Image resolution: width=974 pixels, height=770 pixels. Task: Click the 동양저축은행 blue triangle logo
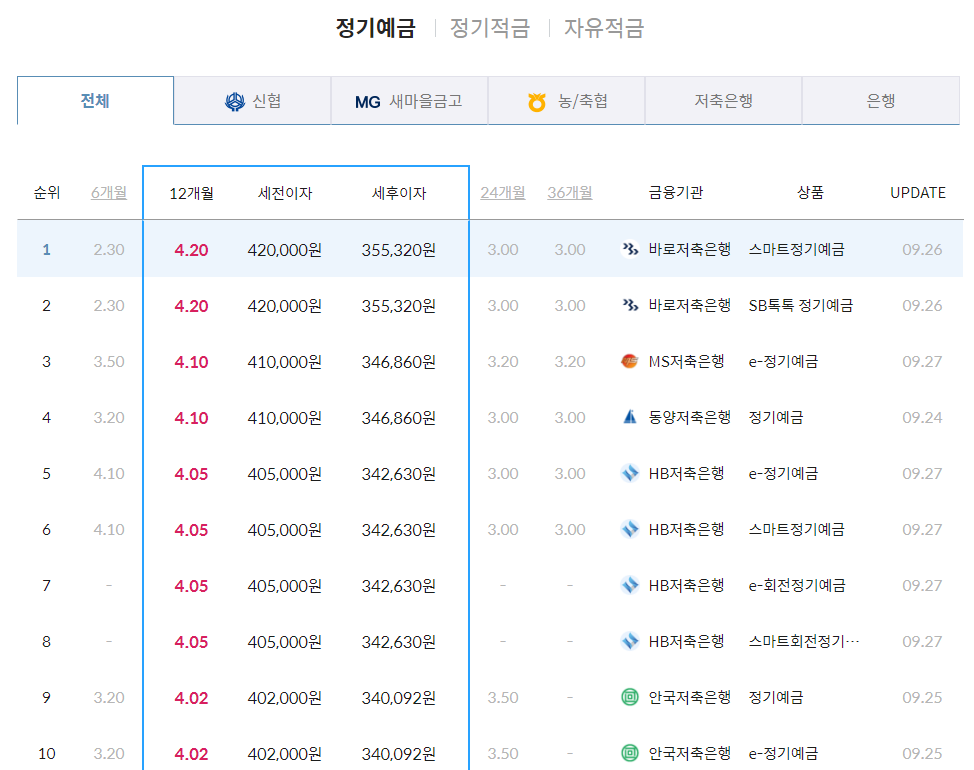[x=630, y=417]
